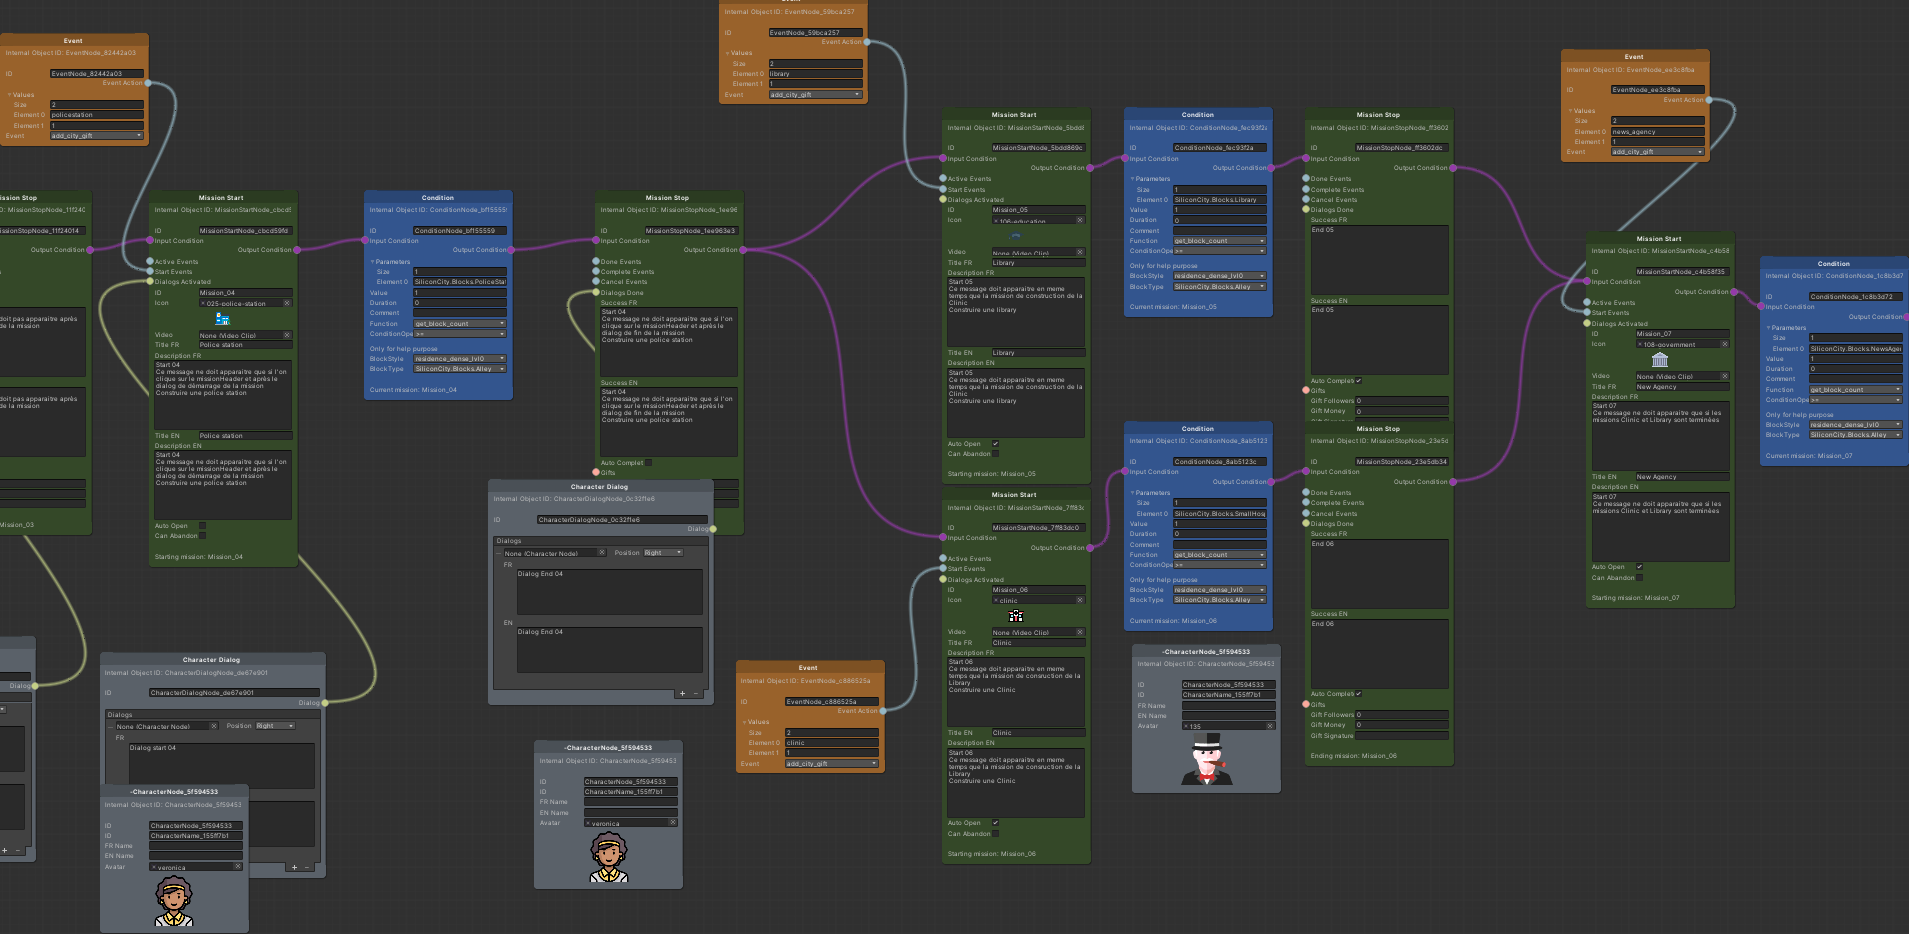1909x934 pixels.
Task: Click veronica avatar image under Dialog End 04
Action: coord(609,858)
